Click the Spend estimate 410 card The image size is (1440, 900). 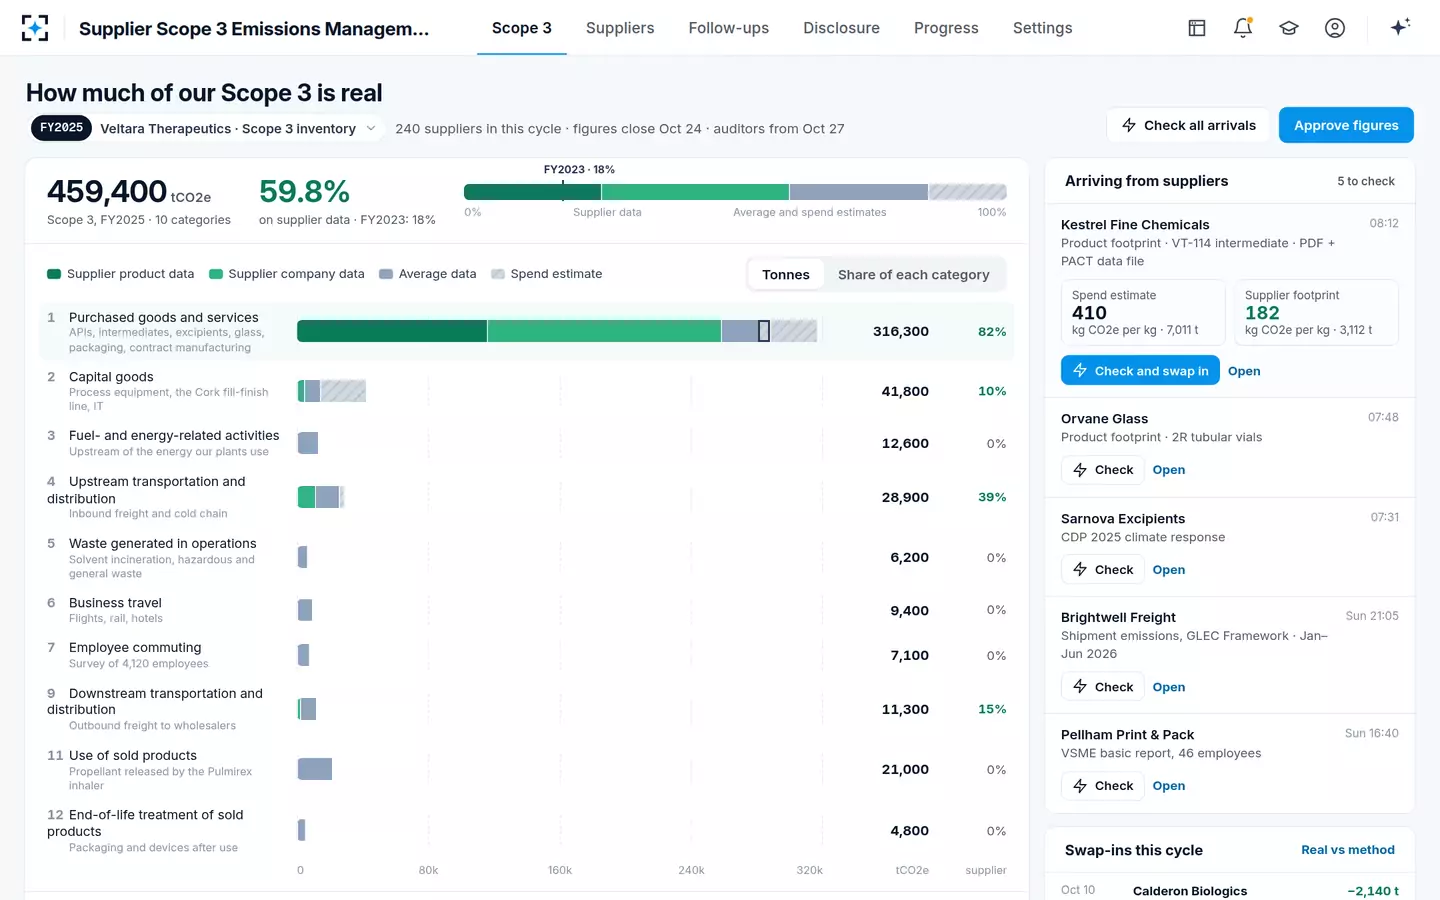tap(1143, 313)
